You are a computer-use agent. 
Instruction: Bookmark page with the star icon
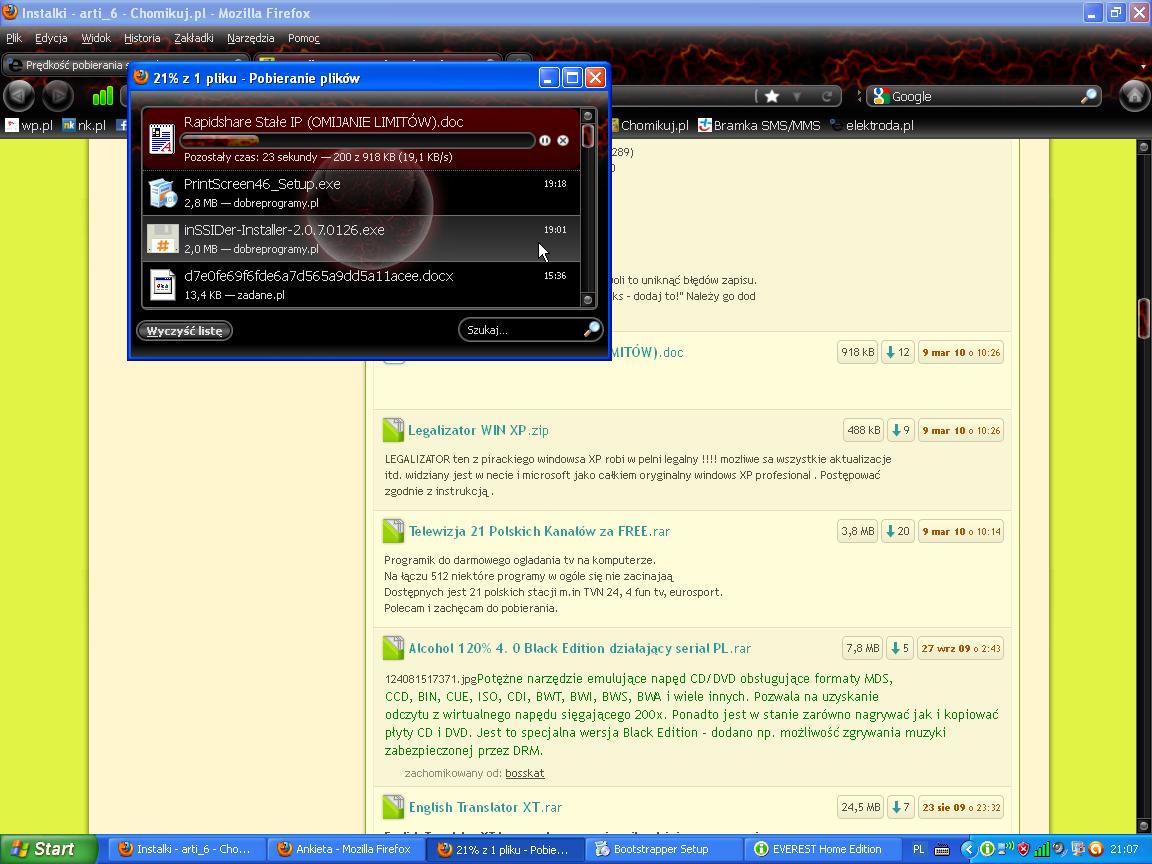coord(771,96)
